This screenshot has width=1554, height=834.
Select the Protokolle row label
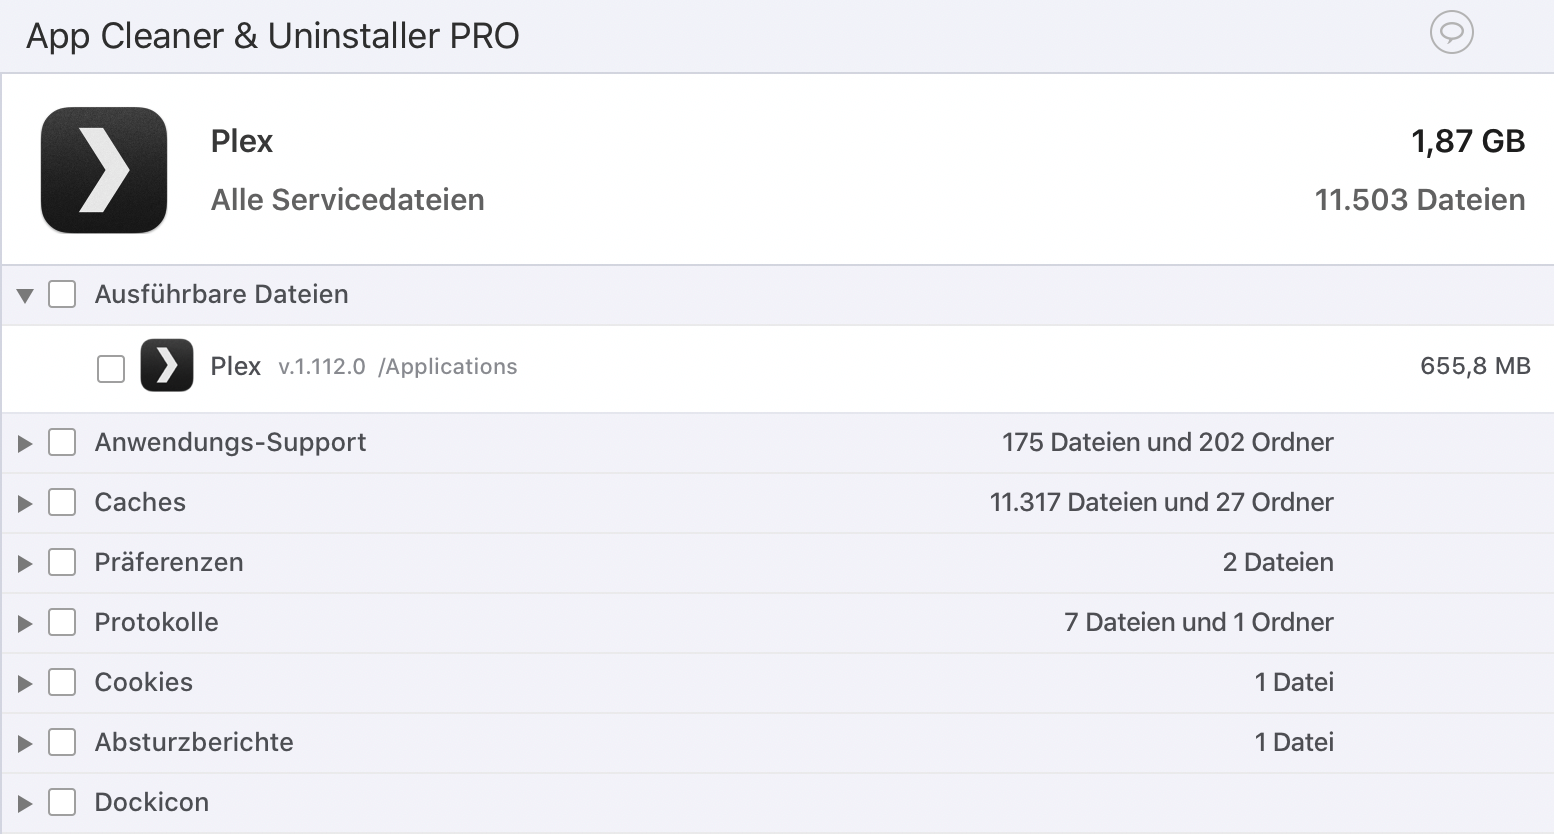click(156, 622)
